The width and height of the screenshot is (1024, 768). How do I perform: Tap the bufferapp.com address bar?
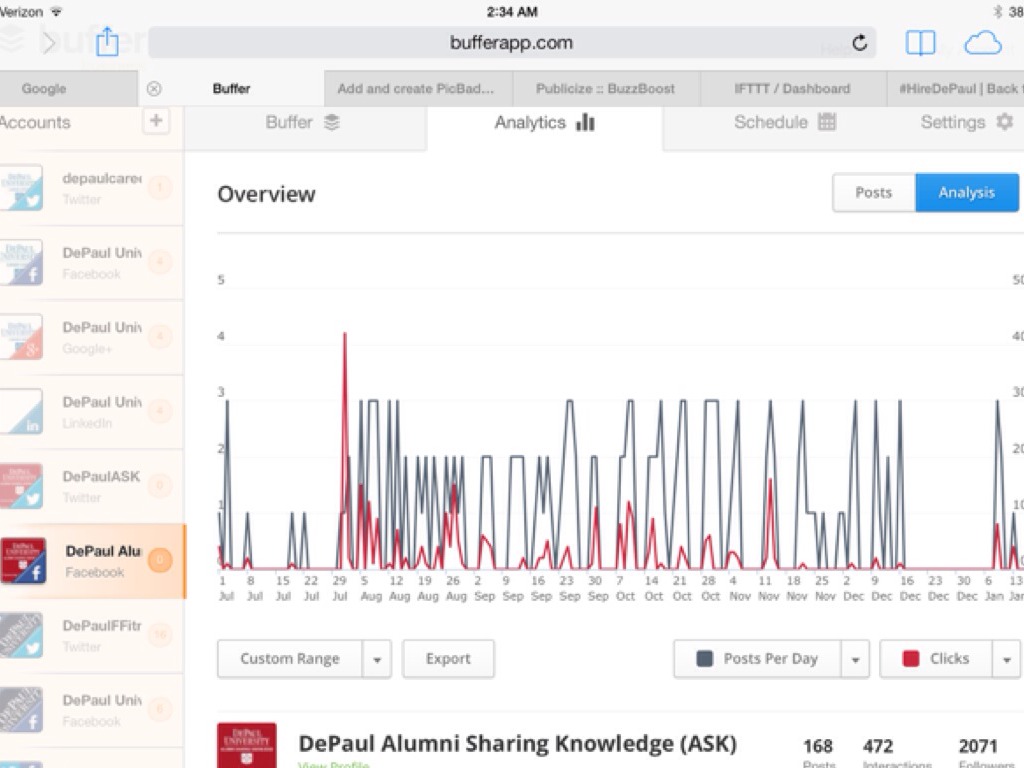point(512,43)
